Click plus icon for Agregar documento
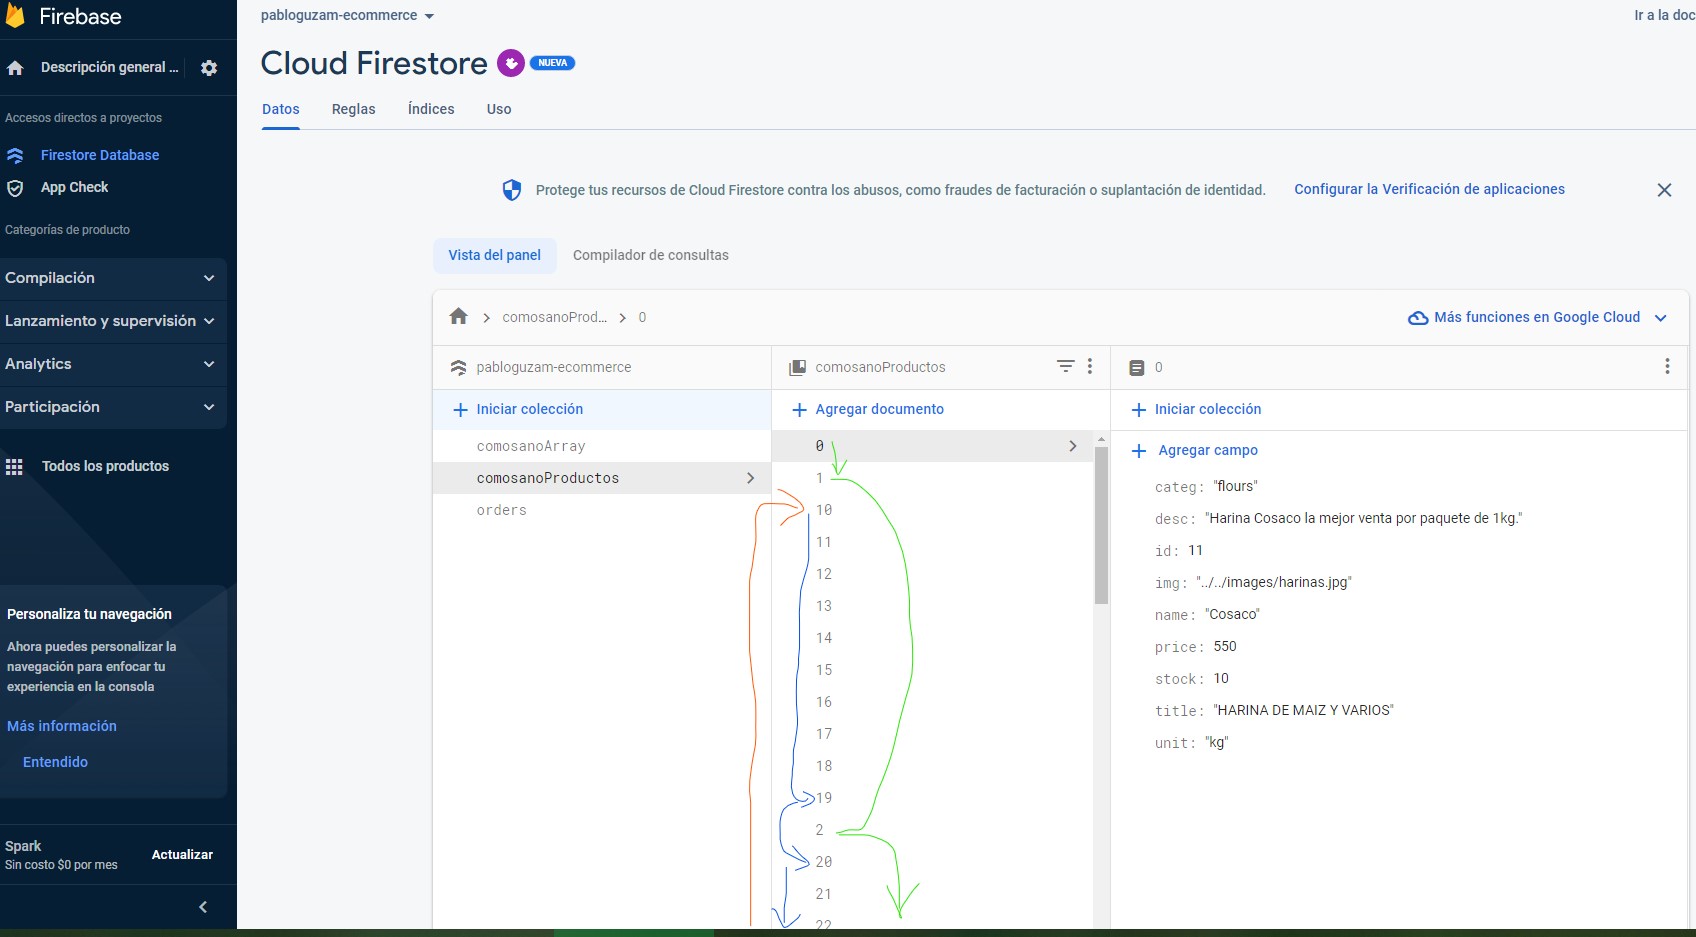The width and height of the screenshot is (1696, 937). 799,410
